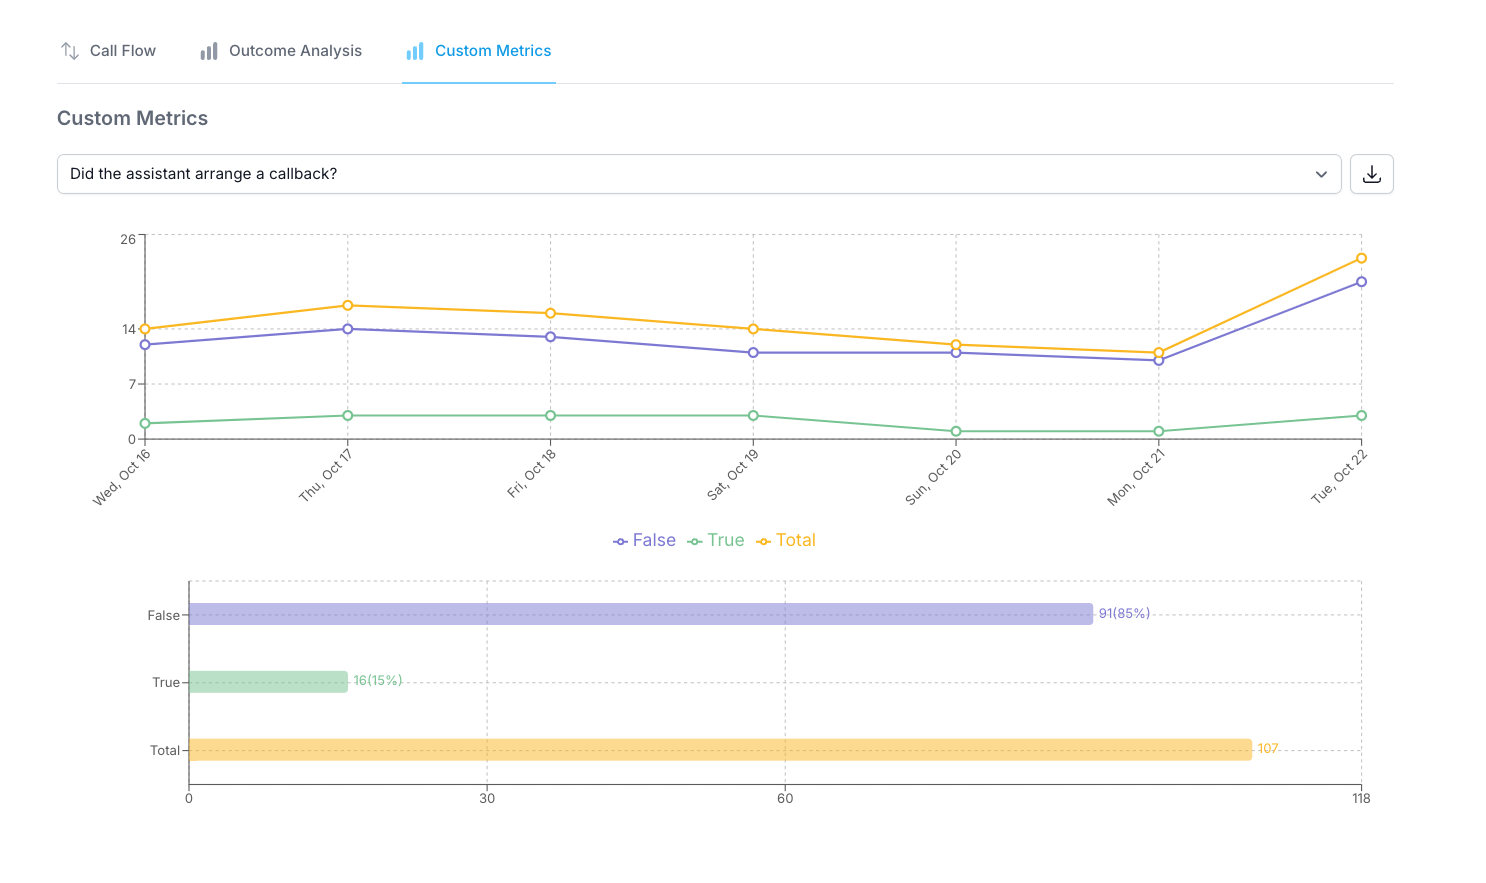Image resolution: width=1486 pixels, height=883 pixels.
Task: Download the custom metrics data
Action: click(1372, 174)
